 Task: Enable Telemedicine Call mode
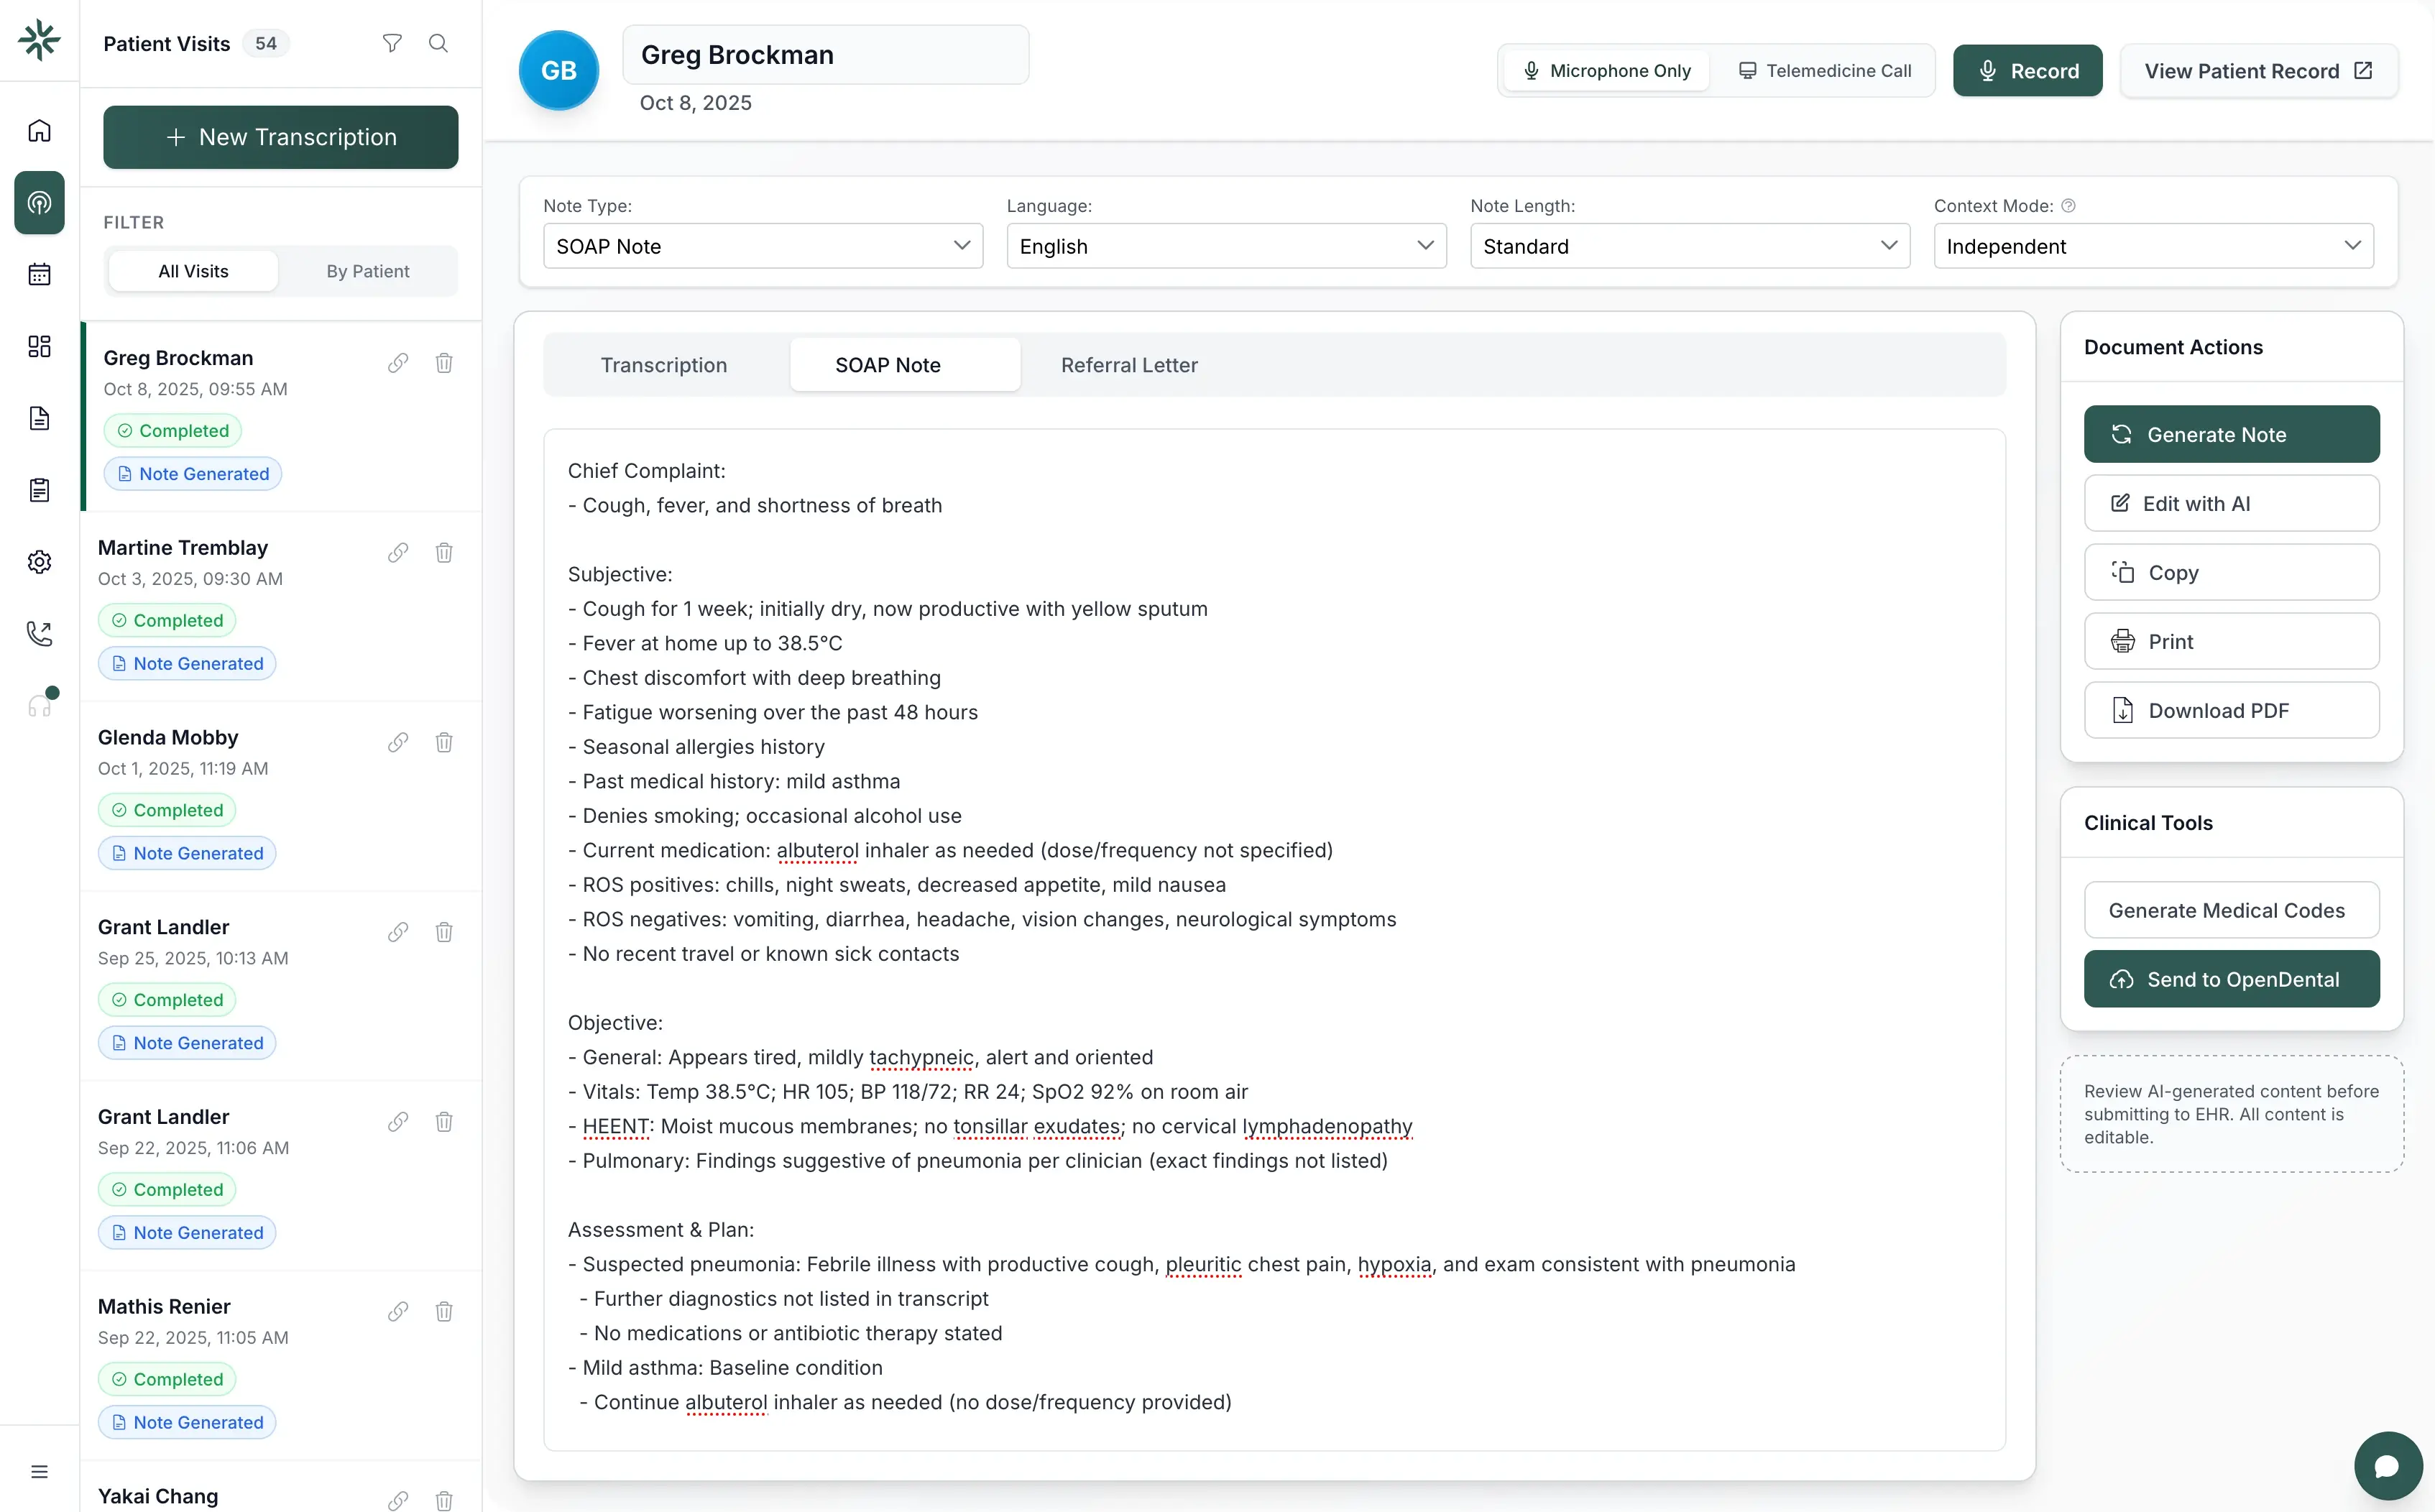(x=1825, y=70)
